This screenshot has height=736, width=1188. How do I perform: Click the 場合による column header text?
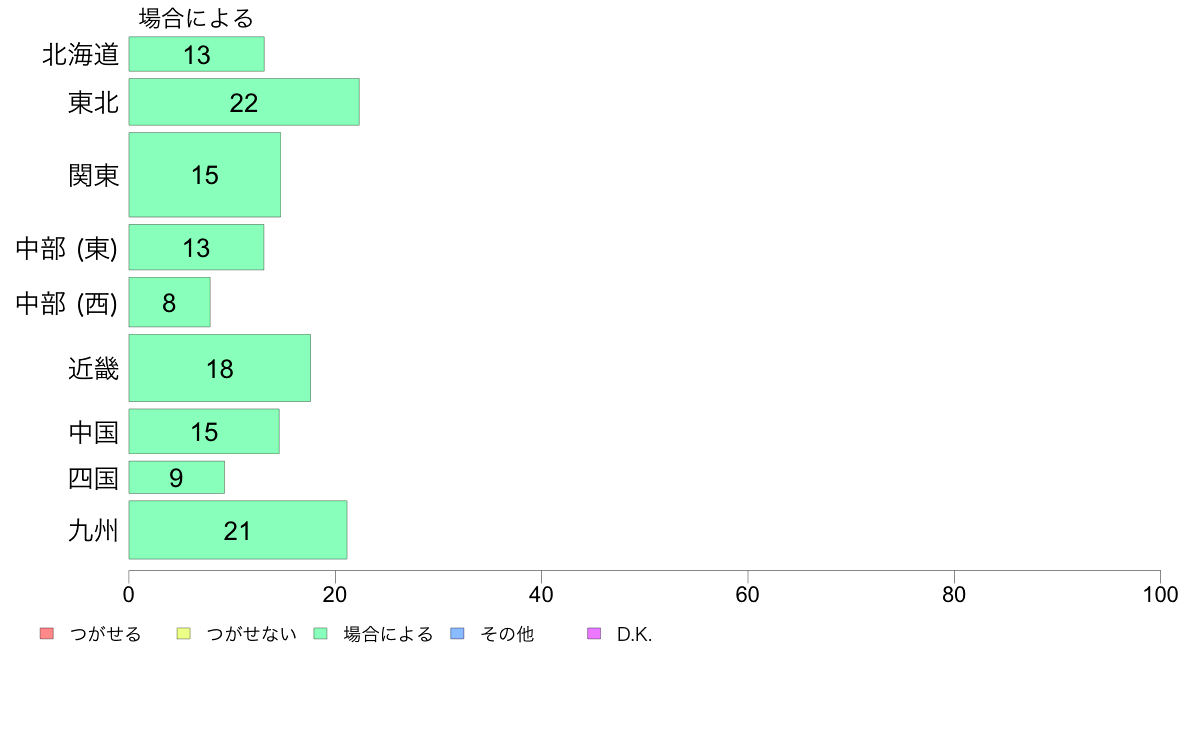click(x=196, y=18)
